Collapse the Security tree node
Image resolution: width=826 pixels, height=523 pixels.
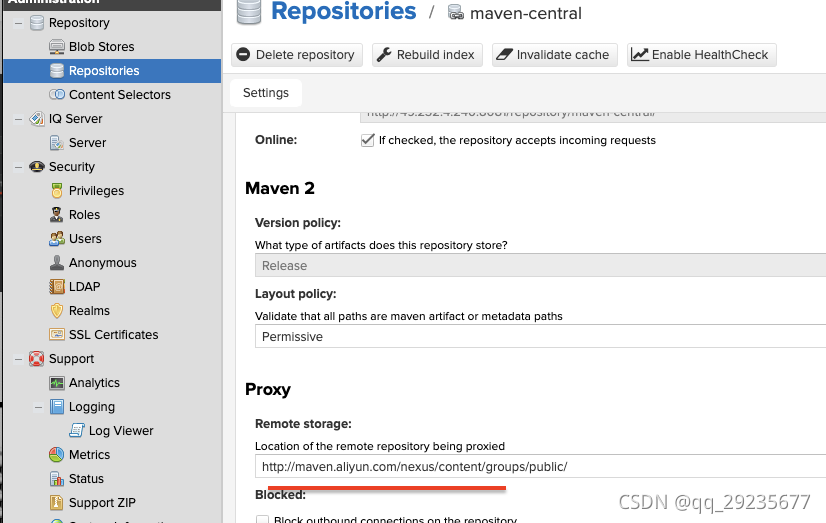click(x=18, y=167)
